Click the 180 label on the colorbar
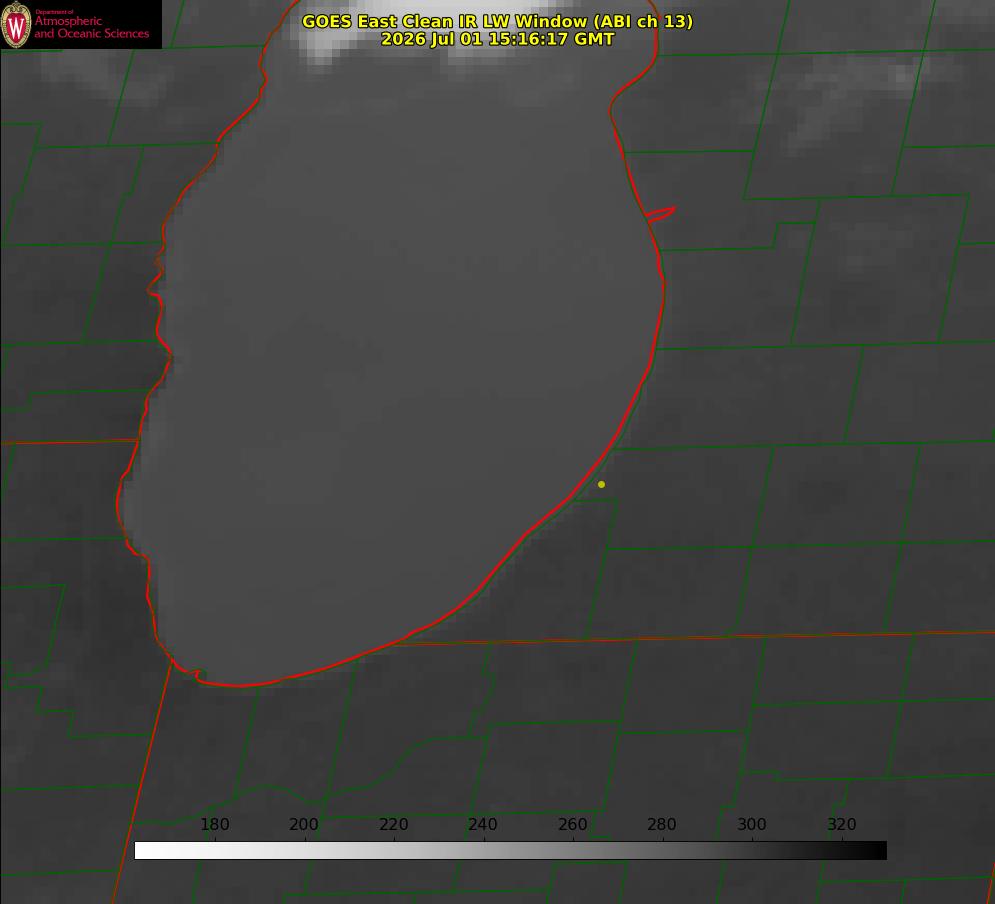Screen dimensions: 995x904 [x=214, y=824]
